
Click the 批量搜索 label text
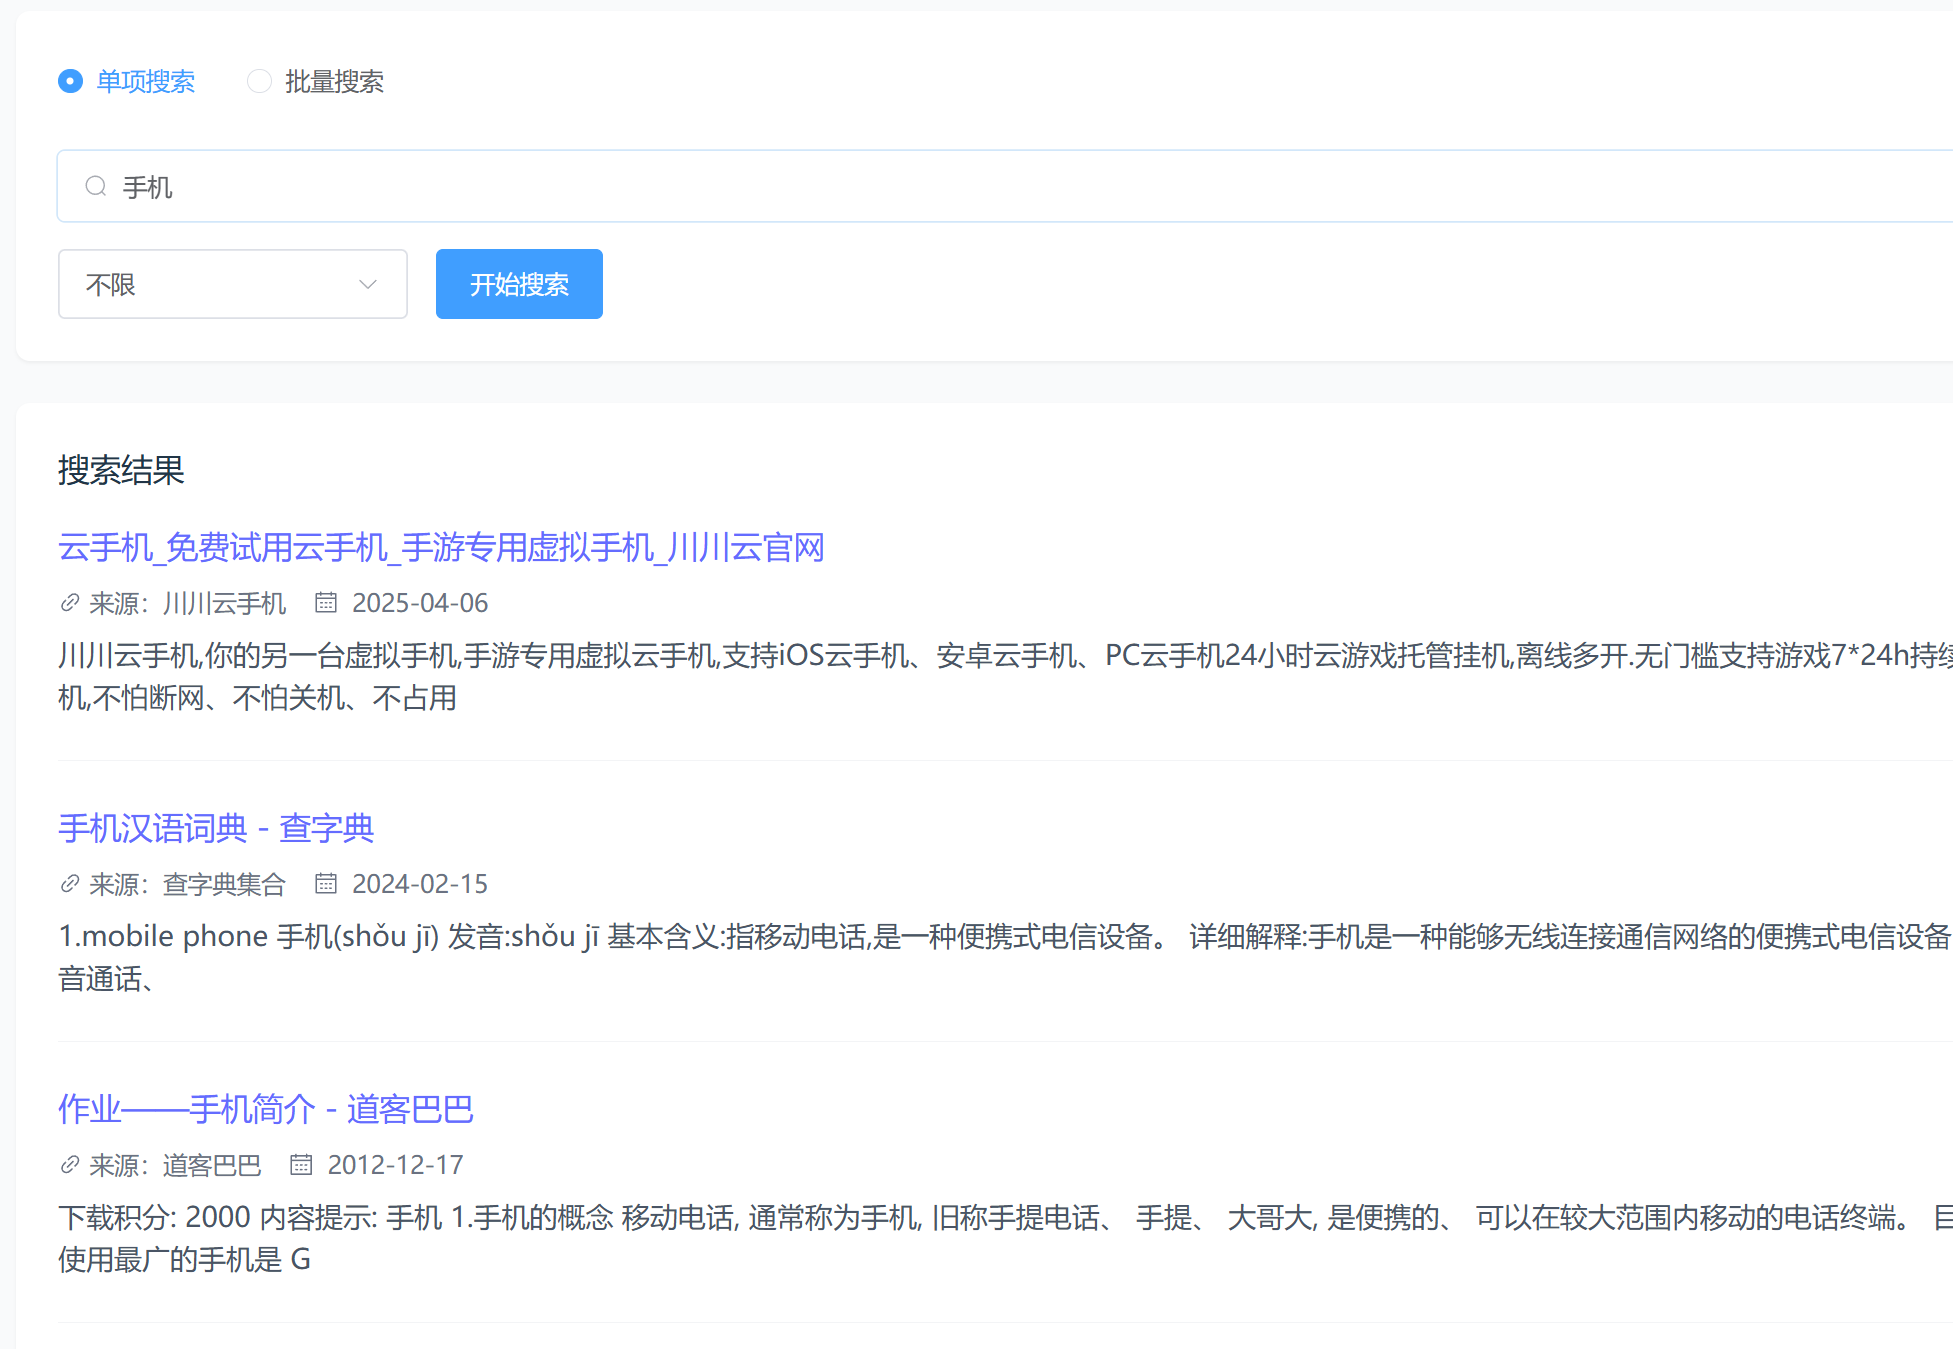point(334,81)
